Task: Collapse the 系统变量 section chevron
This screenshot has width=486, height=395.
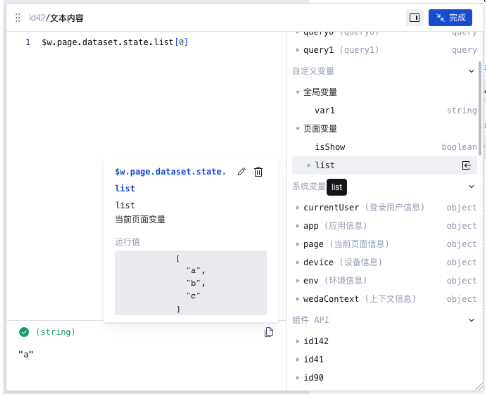Action: 471,186
